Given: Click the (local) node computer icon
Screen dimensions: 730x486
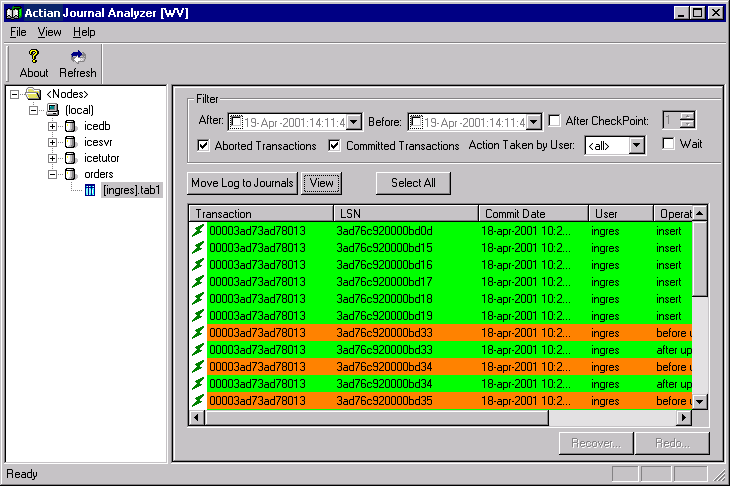Looking at the screenshot, I should (52, 110).
